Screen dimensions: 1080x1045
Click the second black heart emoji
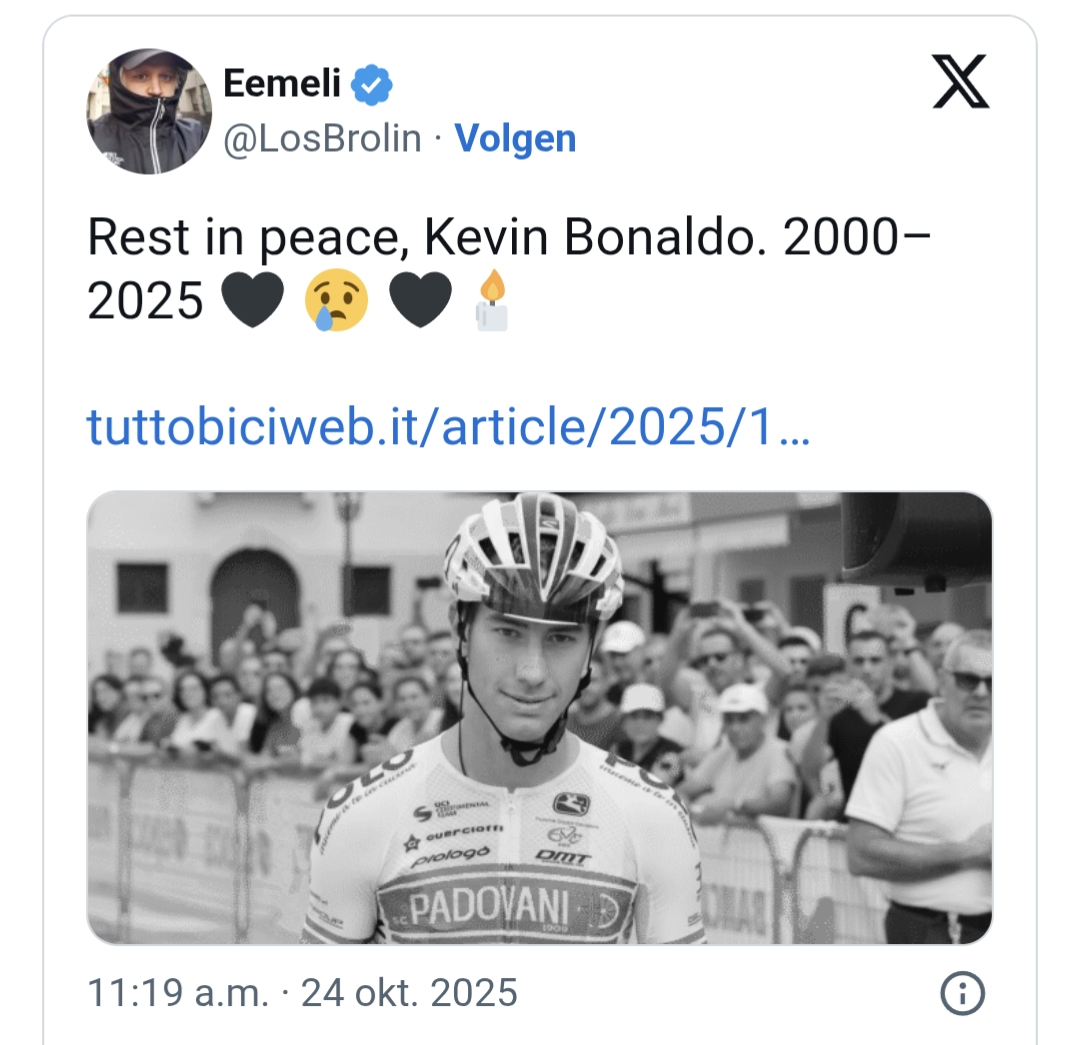(x=420, y=300)
